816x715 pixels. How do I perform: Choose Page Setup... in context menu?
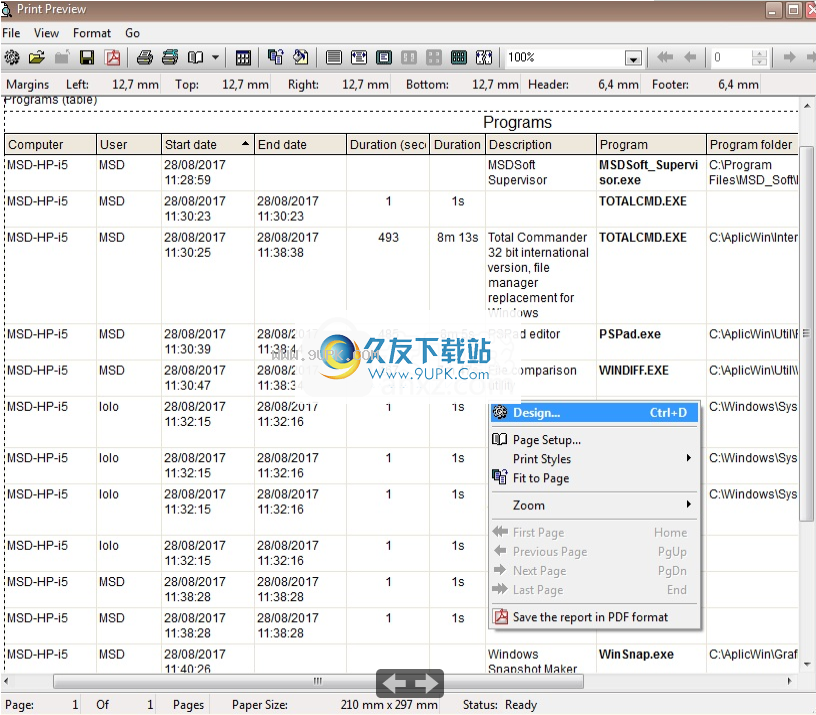[x=594, y=440]
